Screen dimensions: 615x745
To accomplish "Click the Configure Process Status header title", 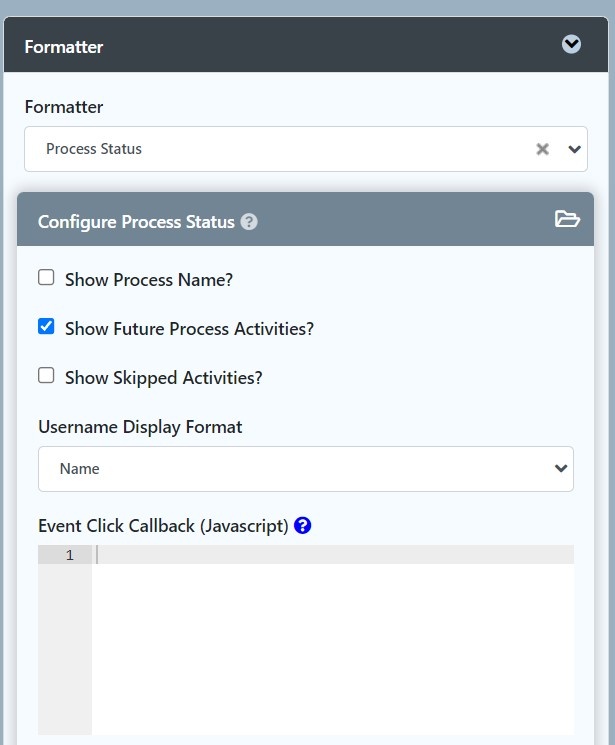I will click(136, 222).
